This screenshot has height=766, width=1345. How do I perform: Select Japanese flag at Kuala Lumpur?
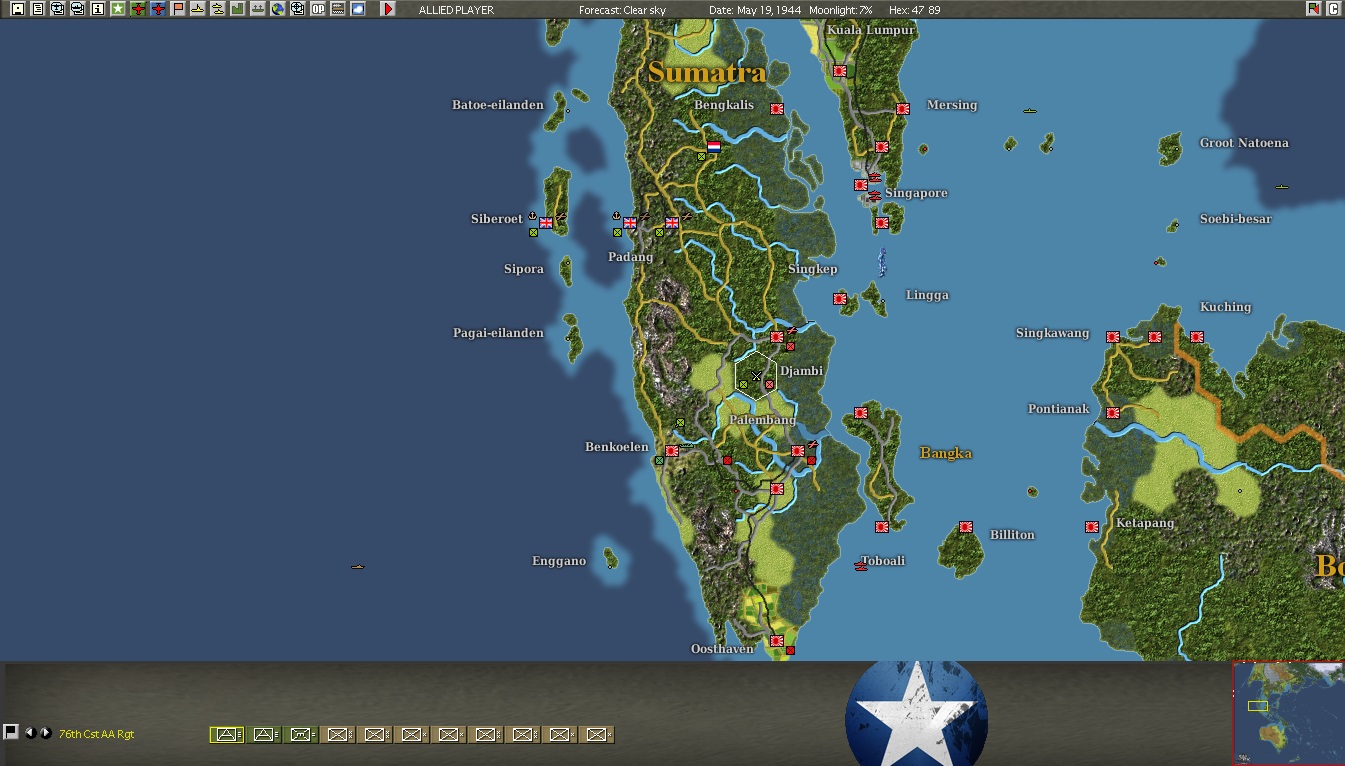840,71
